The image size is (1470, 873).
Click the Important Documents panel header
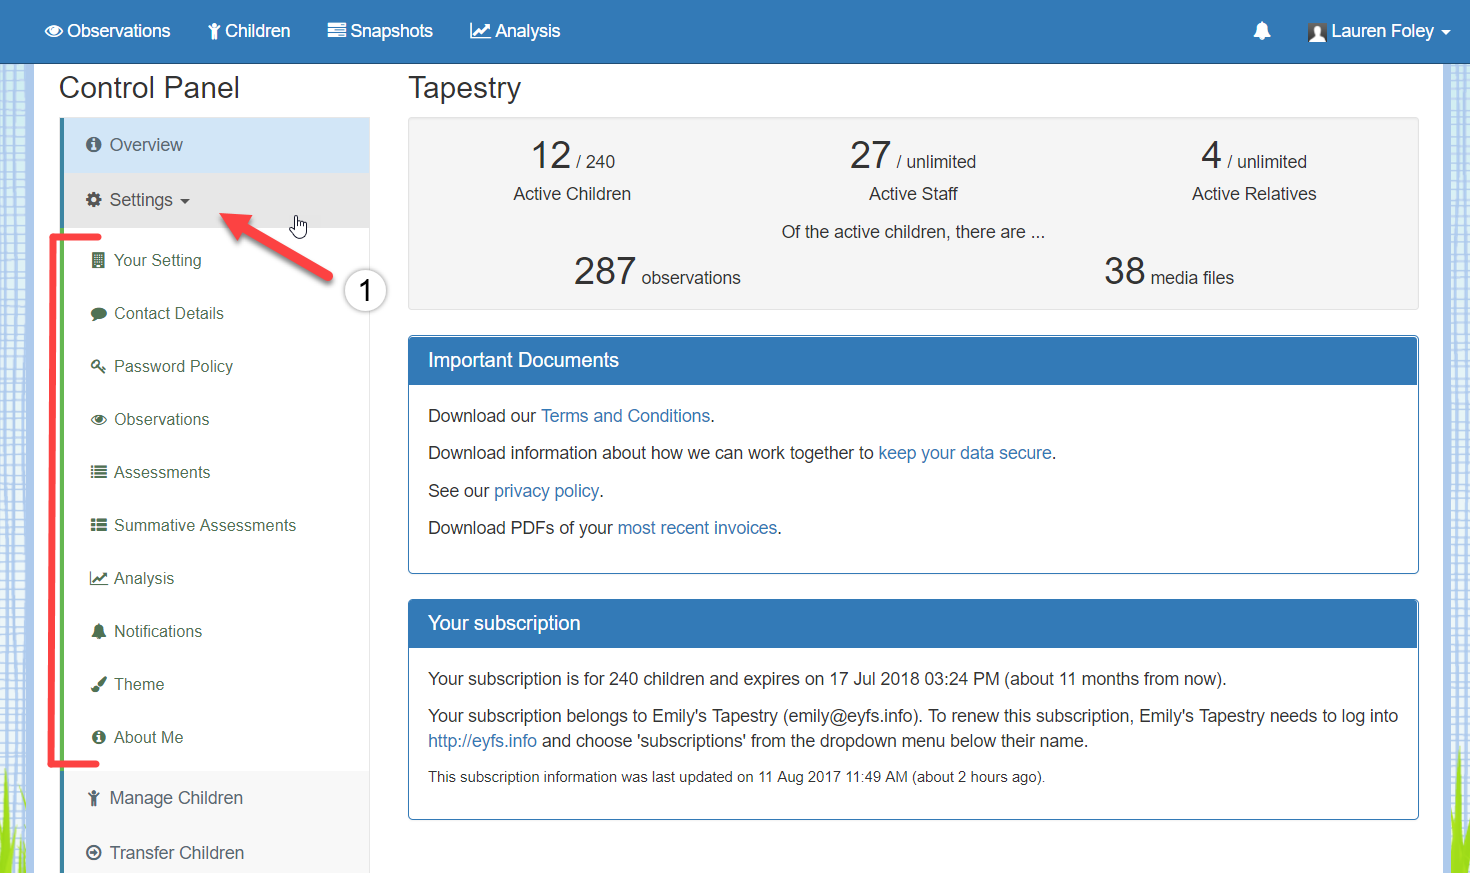point(913,361)
